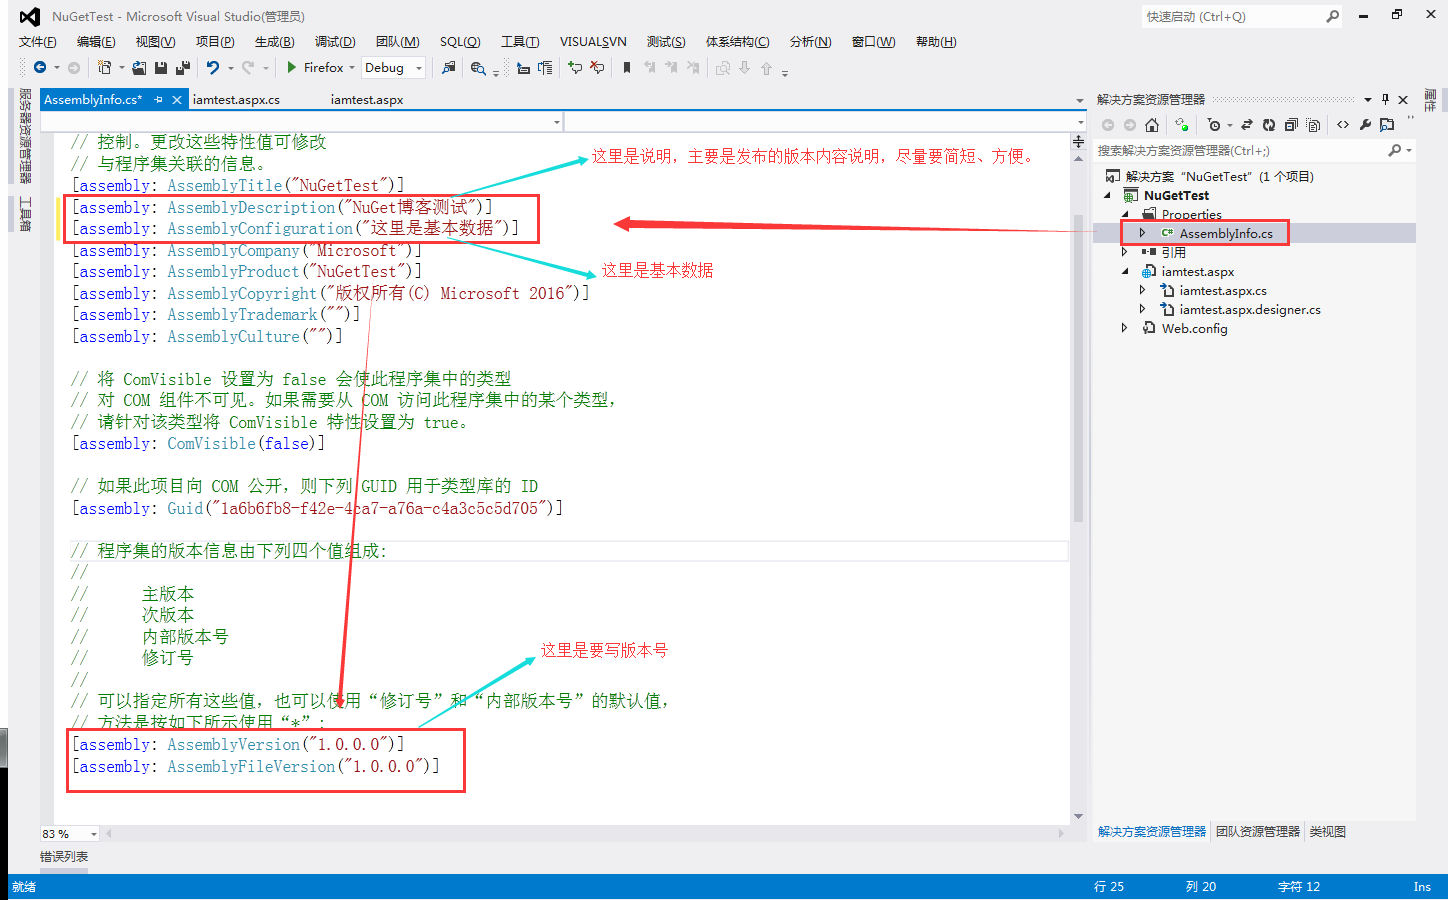Click the AssemblyVersion("1.0.0.0") code line
The width and height of the screenshot is (1448, 900).
click(238, 744)
